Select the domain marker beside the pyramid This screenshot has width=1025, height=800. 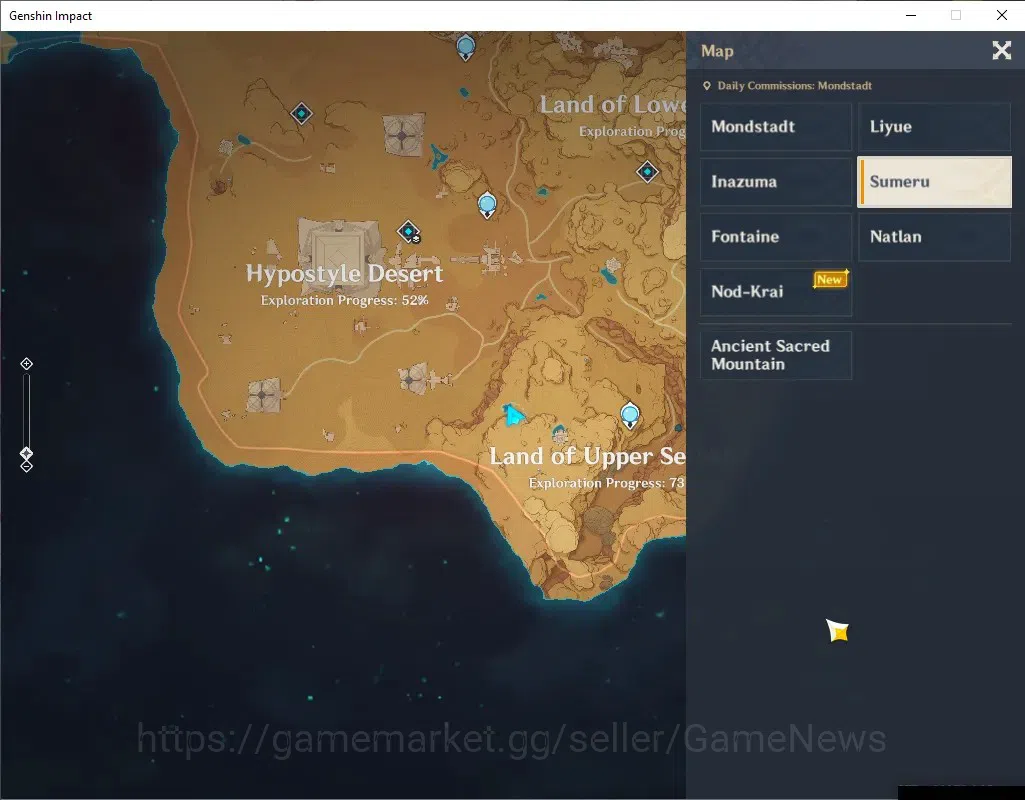(409, 231)
